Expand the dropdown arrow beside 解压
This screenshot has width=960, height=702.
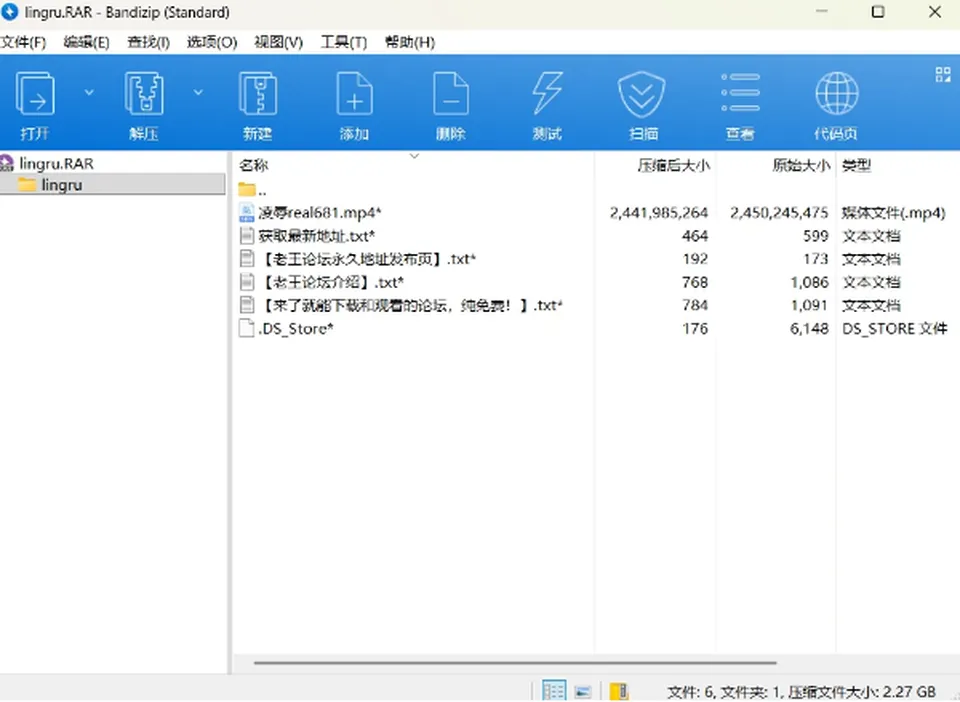tap(198, 92)
